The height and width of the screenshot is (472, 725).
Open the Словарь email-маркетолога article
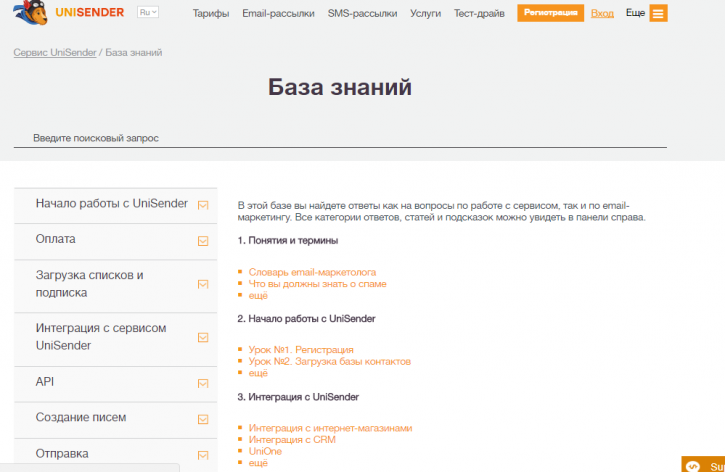point(312,272)
